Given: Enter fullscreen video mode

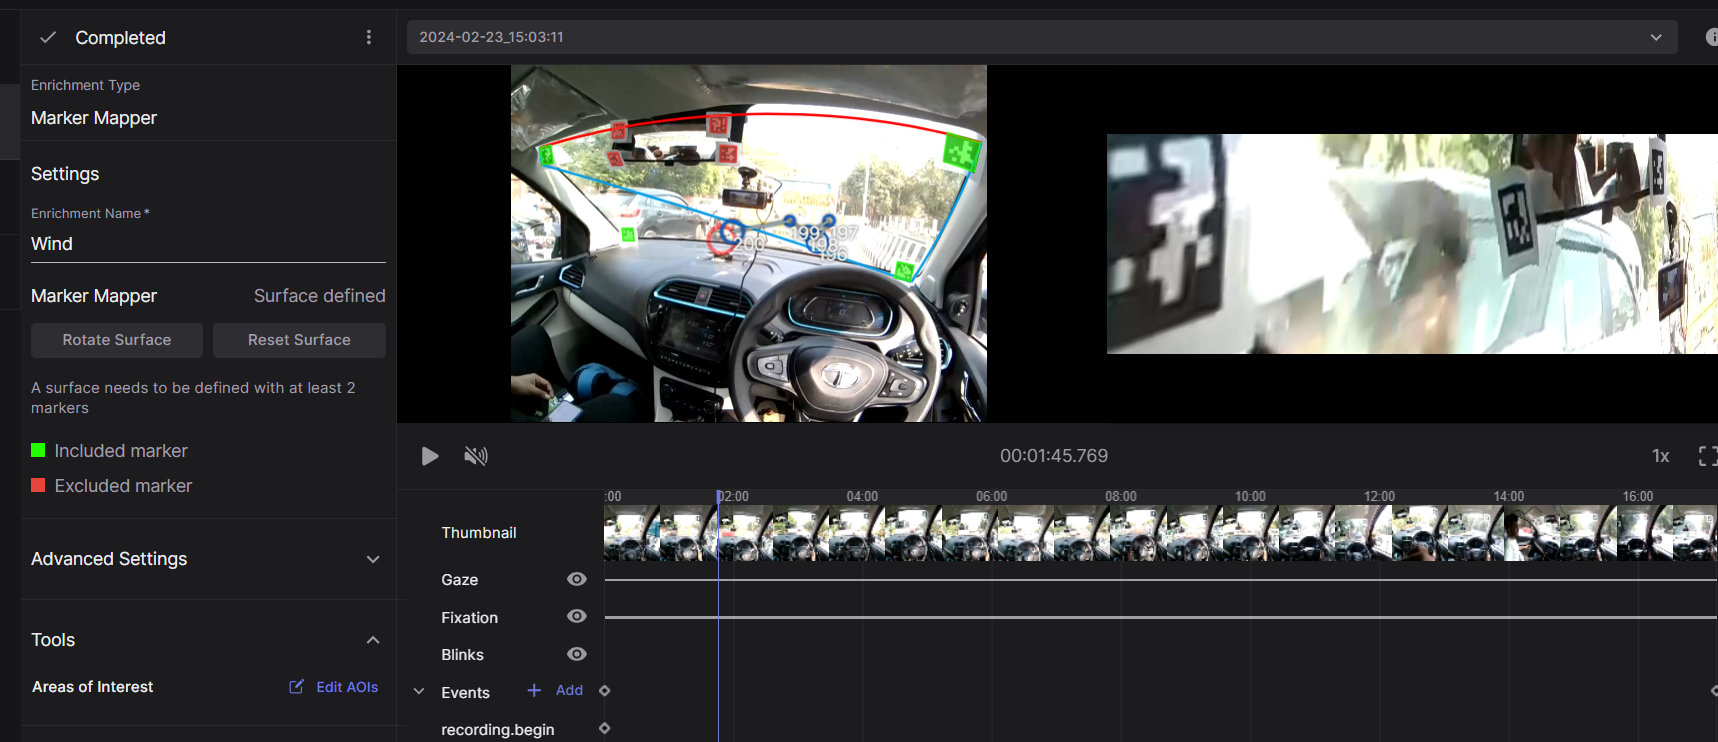Looking at the screenshot, I should pyautogui.click(x=1708, y=456).
